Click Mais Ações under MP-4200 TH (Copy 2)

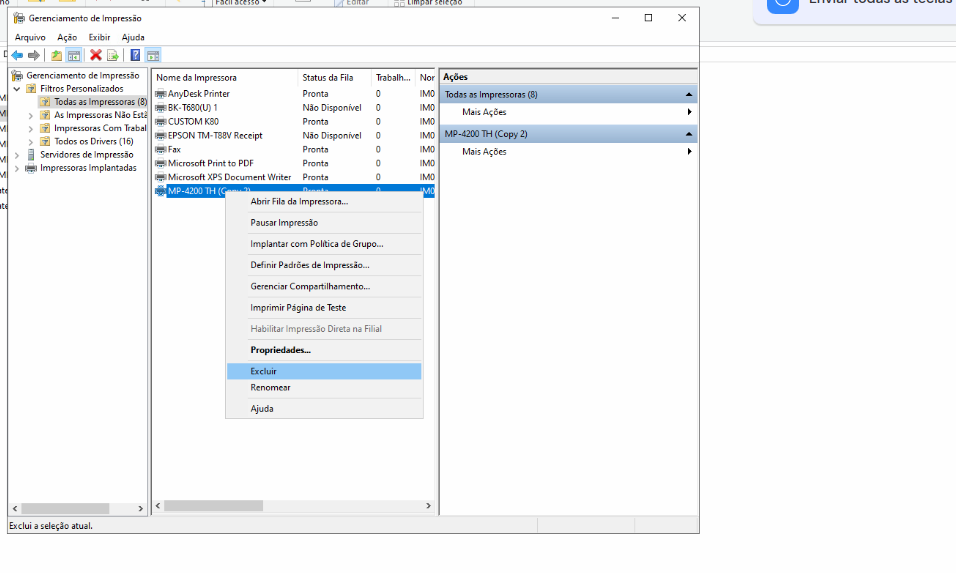[x=484, y=152]
